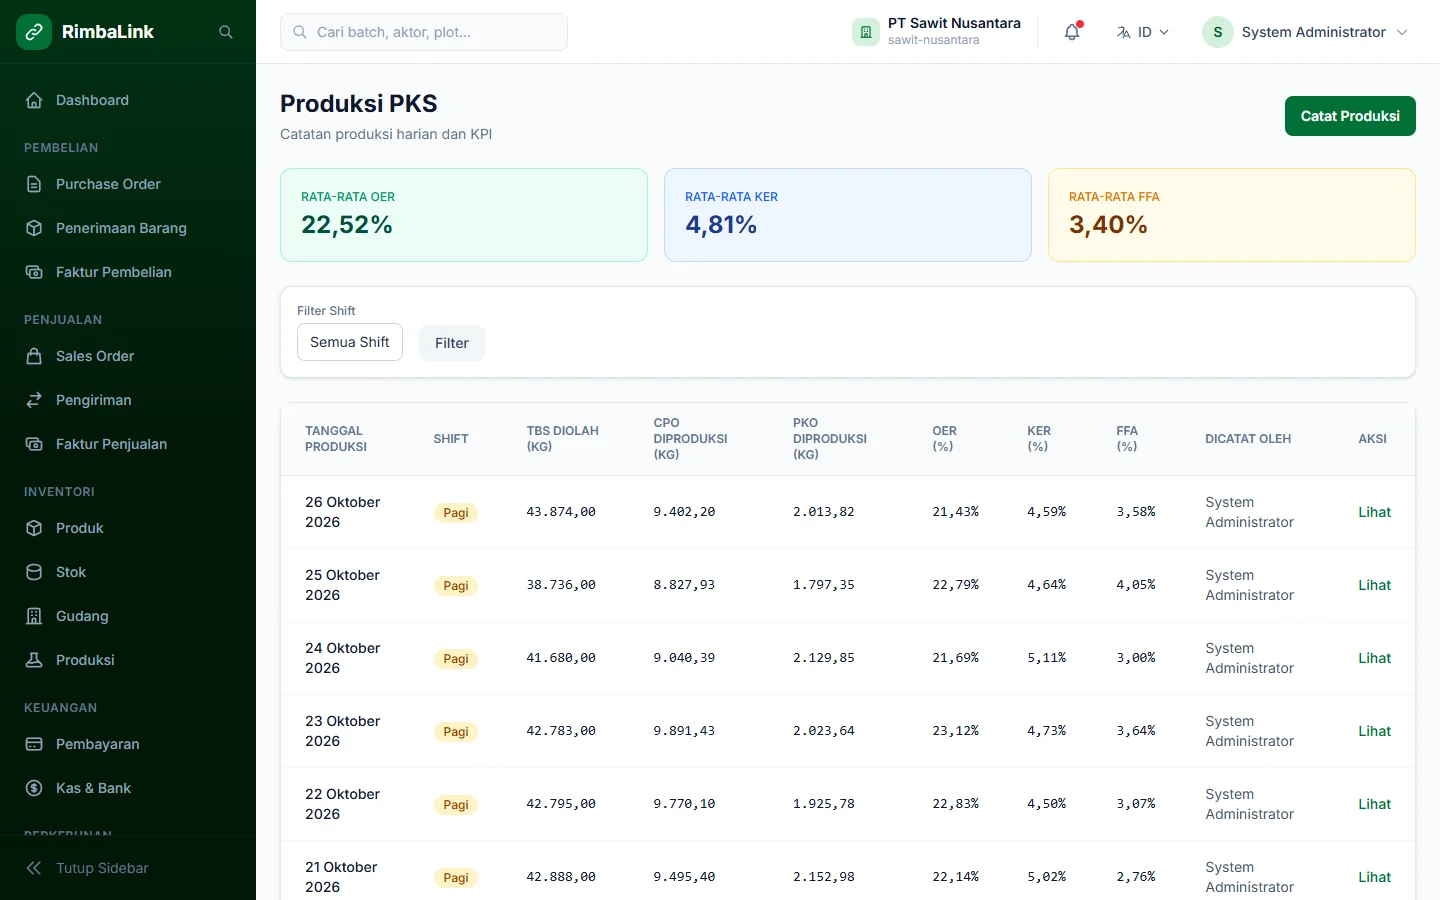Open the Semua Shift filter dropdown
Screen dimensions: 1440x900
(x=350, y=342)
